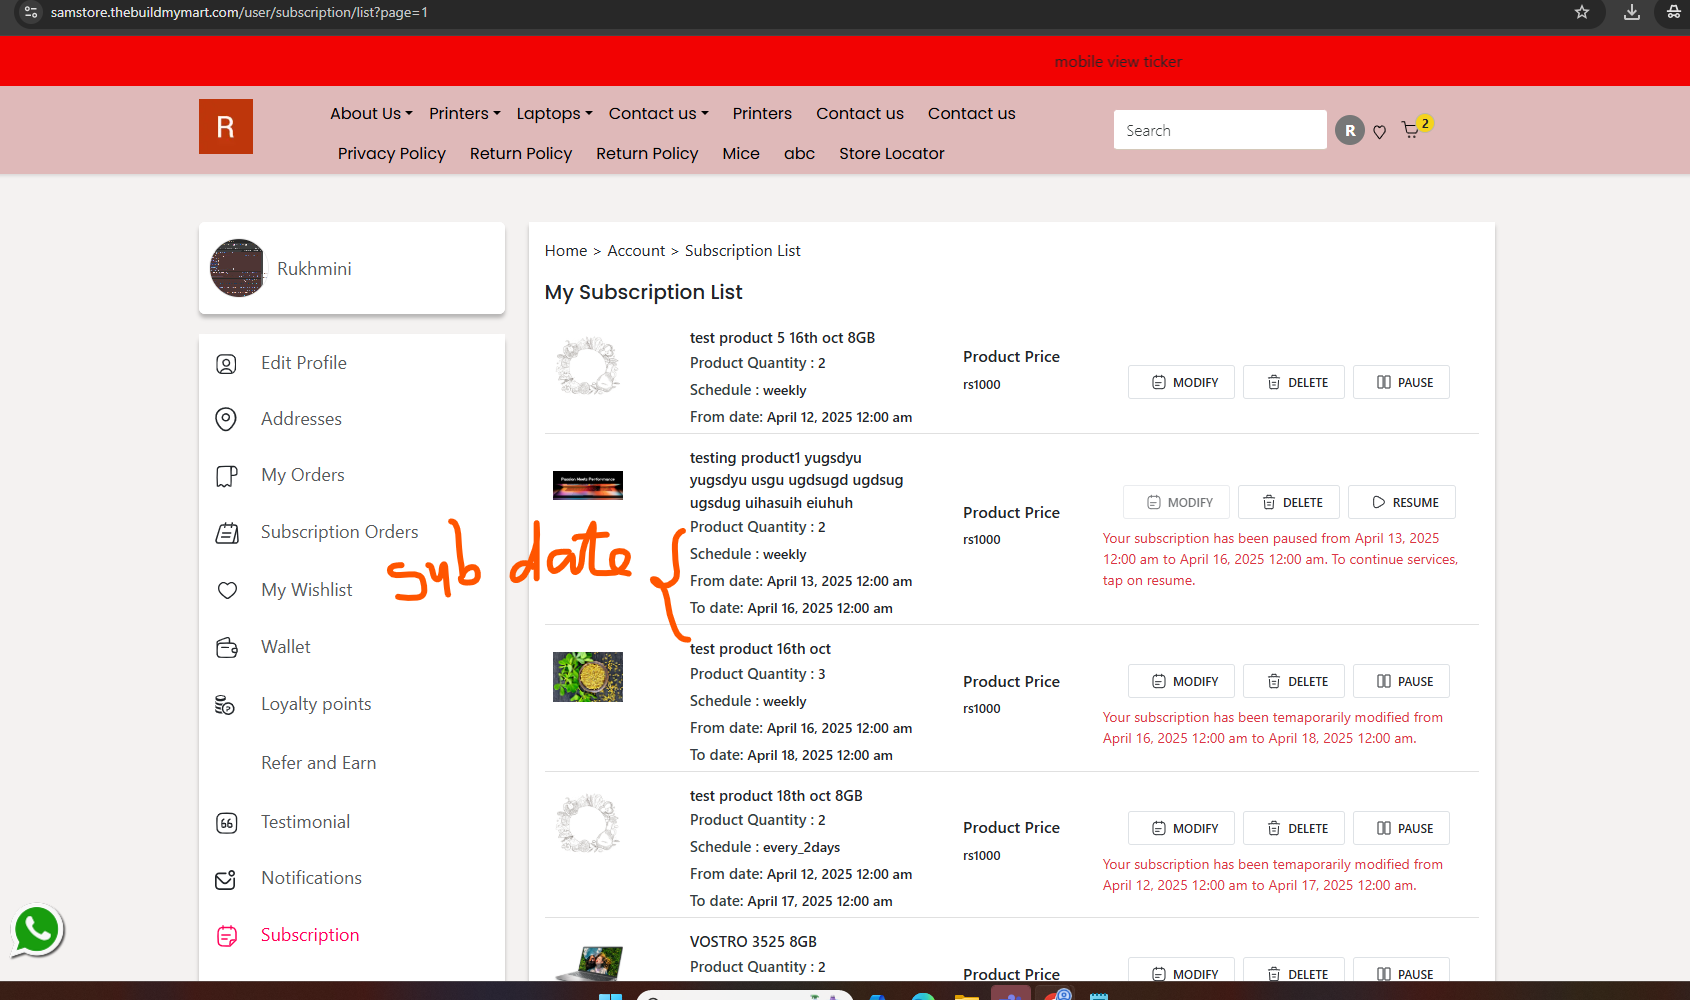Image resolution: width=1690 pixels, height=1000 pixels.
Task: Open the test product 5 16th oct thumbnail
Action: click(588, 365)
